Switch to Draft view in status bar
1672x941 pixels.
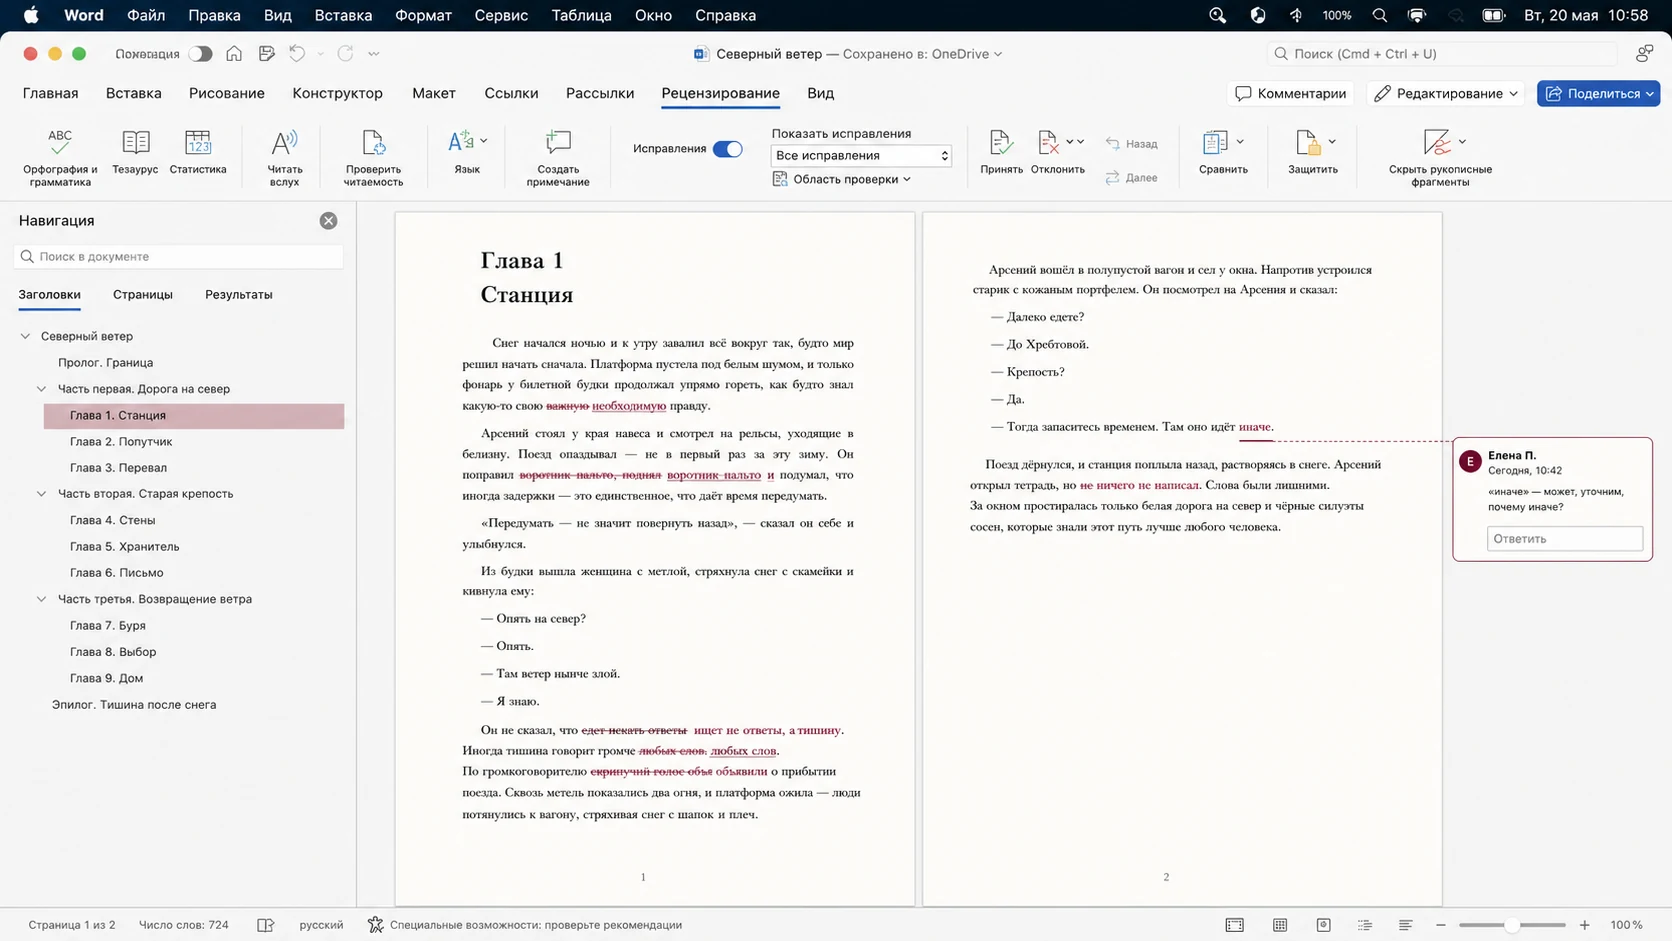pyautogui.click(x=1405, y=925)
